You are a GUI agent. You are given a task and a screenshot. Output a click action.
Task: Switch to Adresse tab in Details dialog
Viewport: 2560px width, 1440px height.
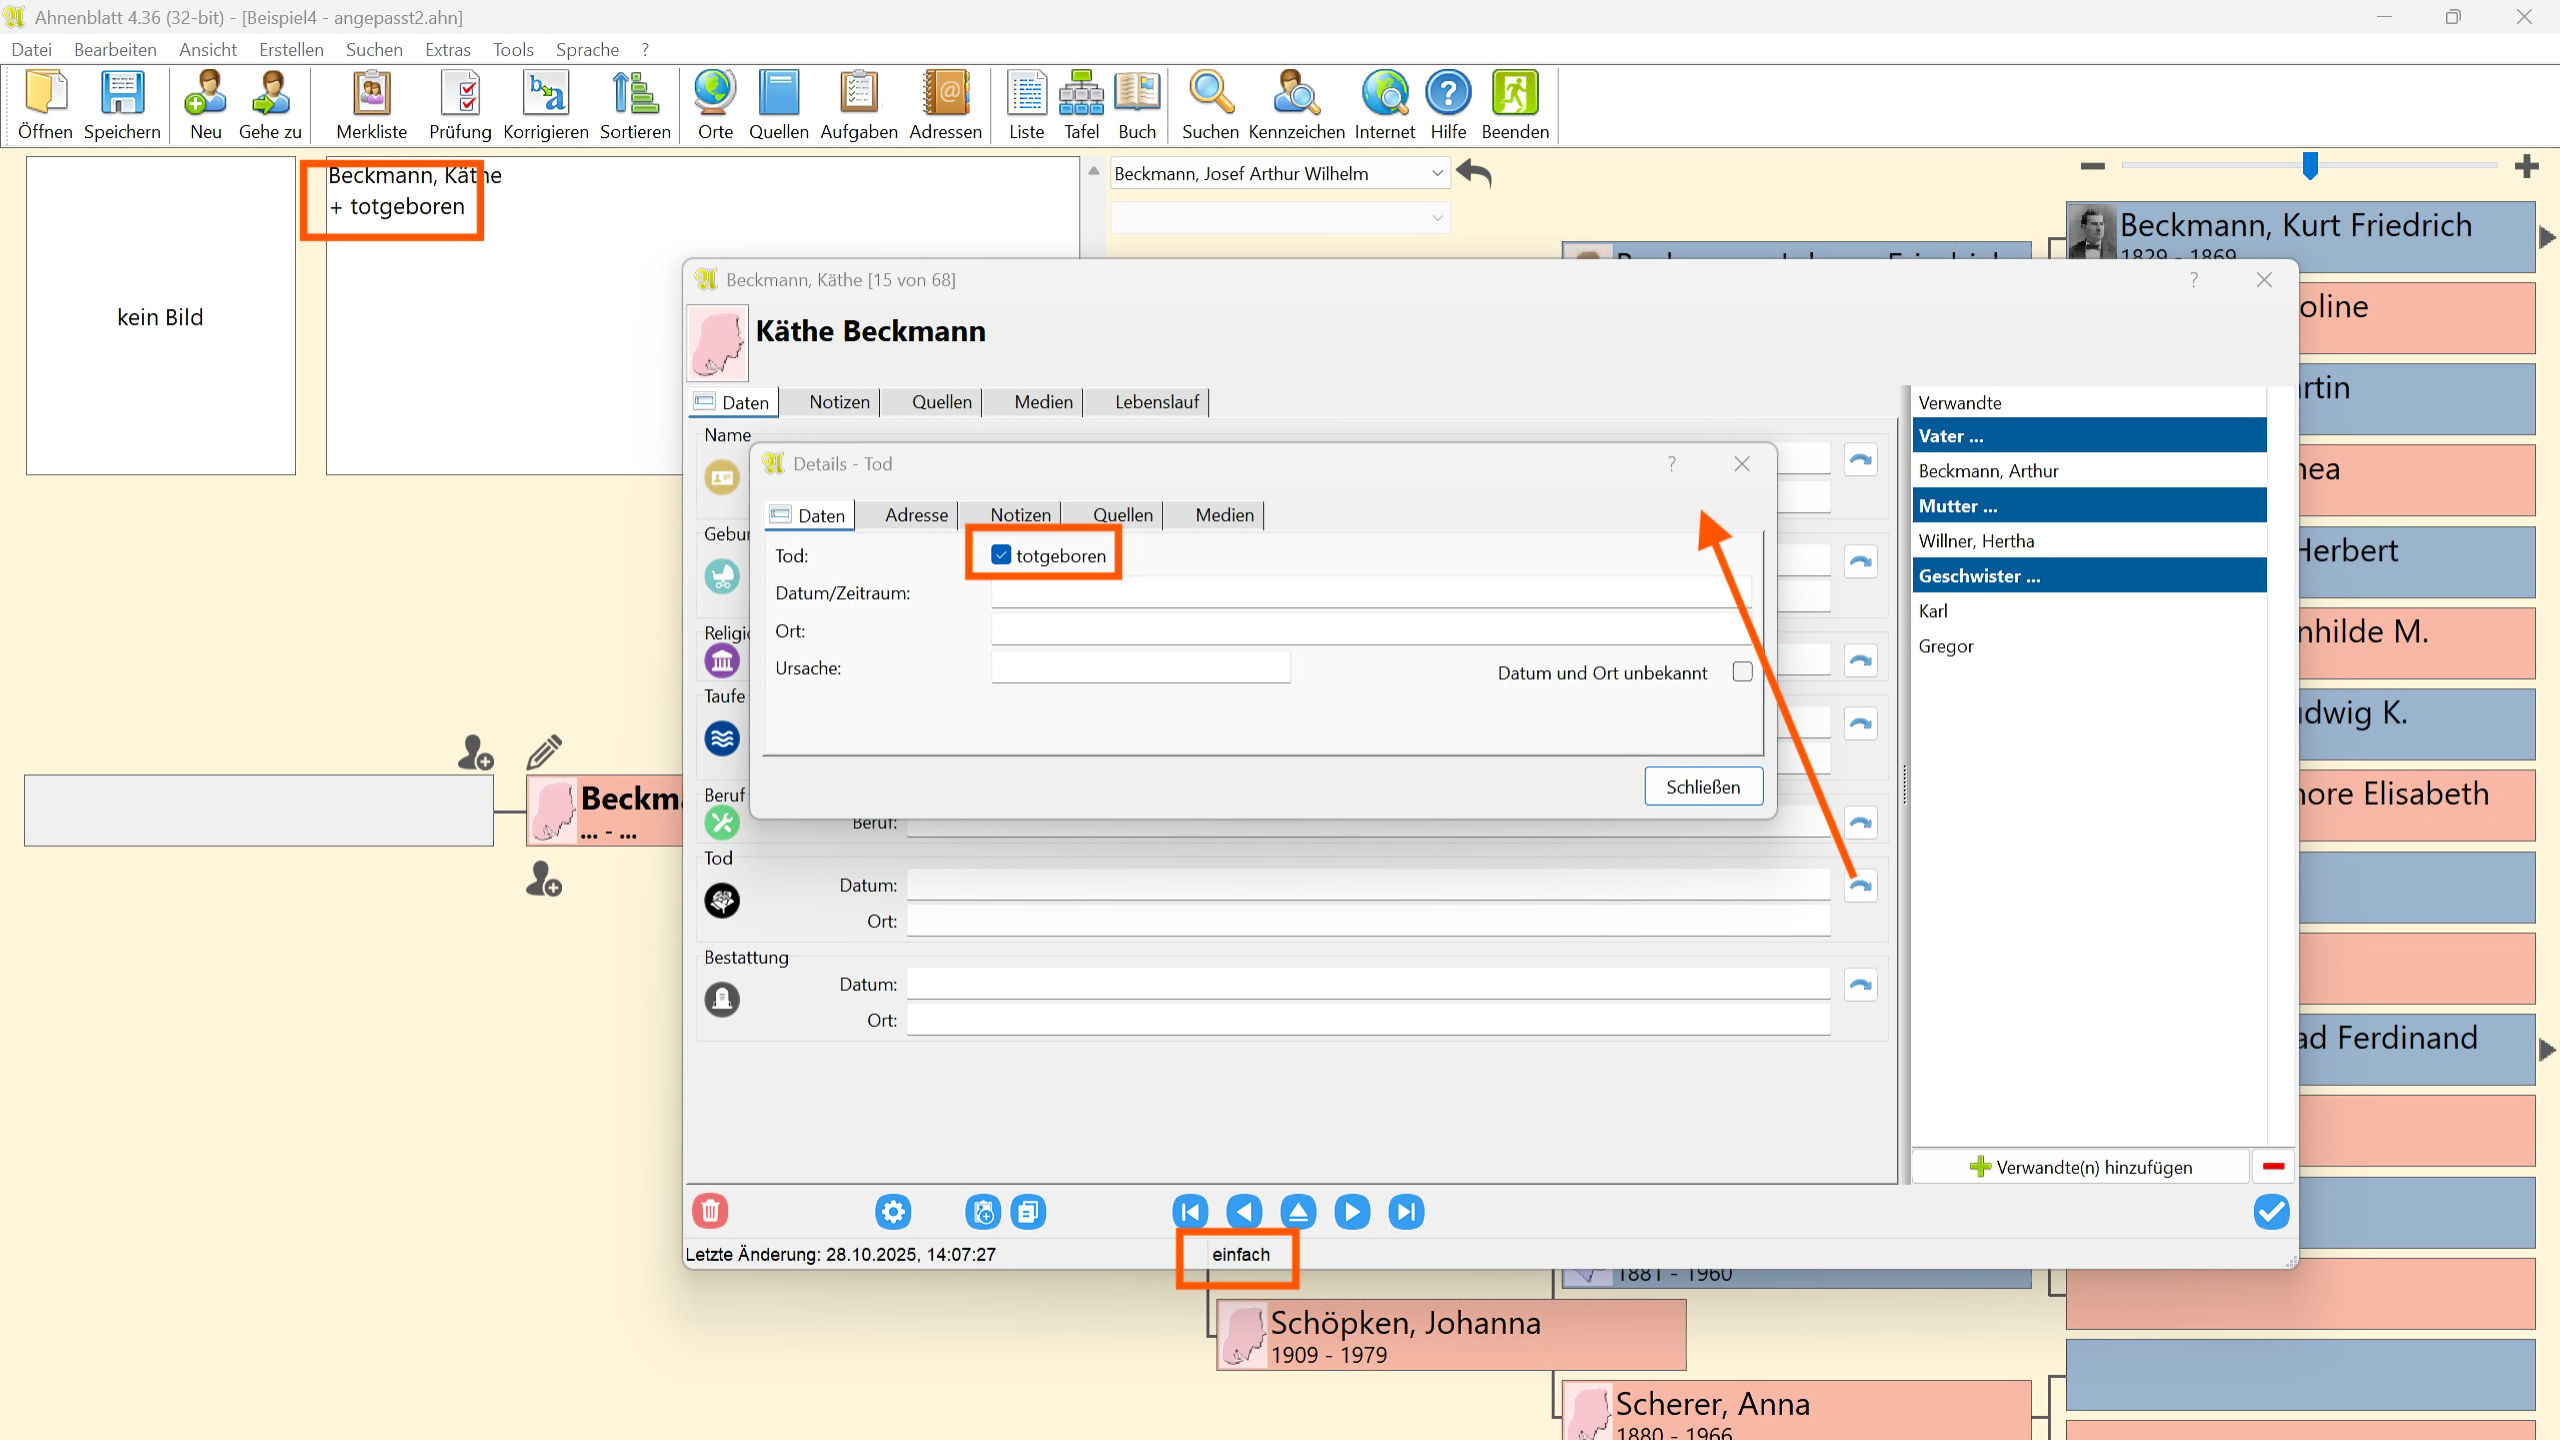[x=916, y=515]
